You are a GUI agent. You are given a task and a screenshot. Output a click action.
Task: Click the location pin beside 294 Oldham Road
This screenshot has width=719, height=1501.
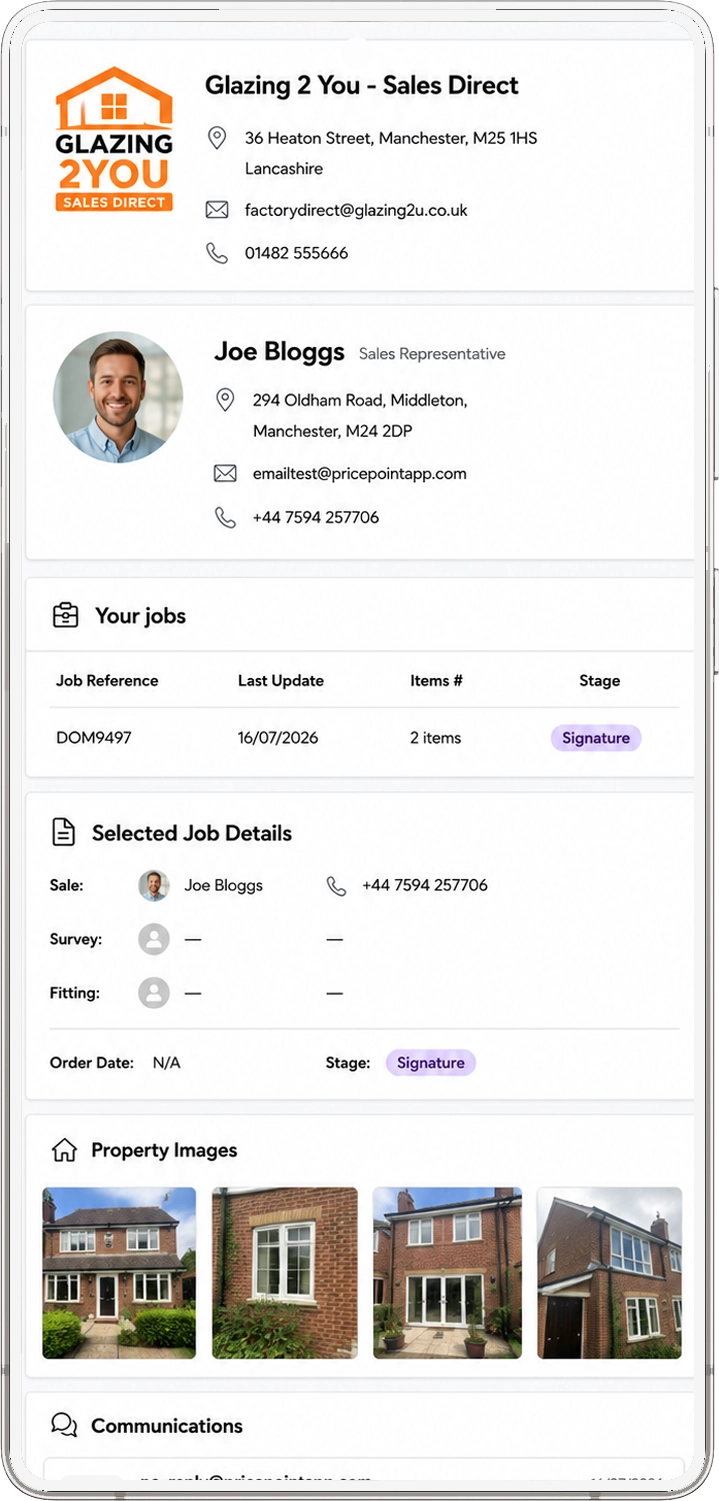click(225, 400)
